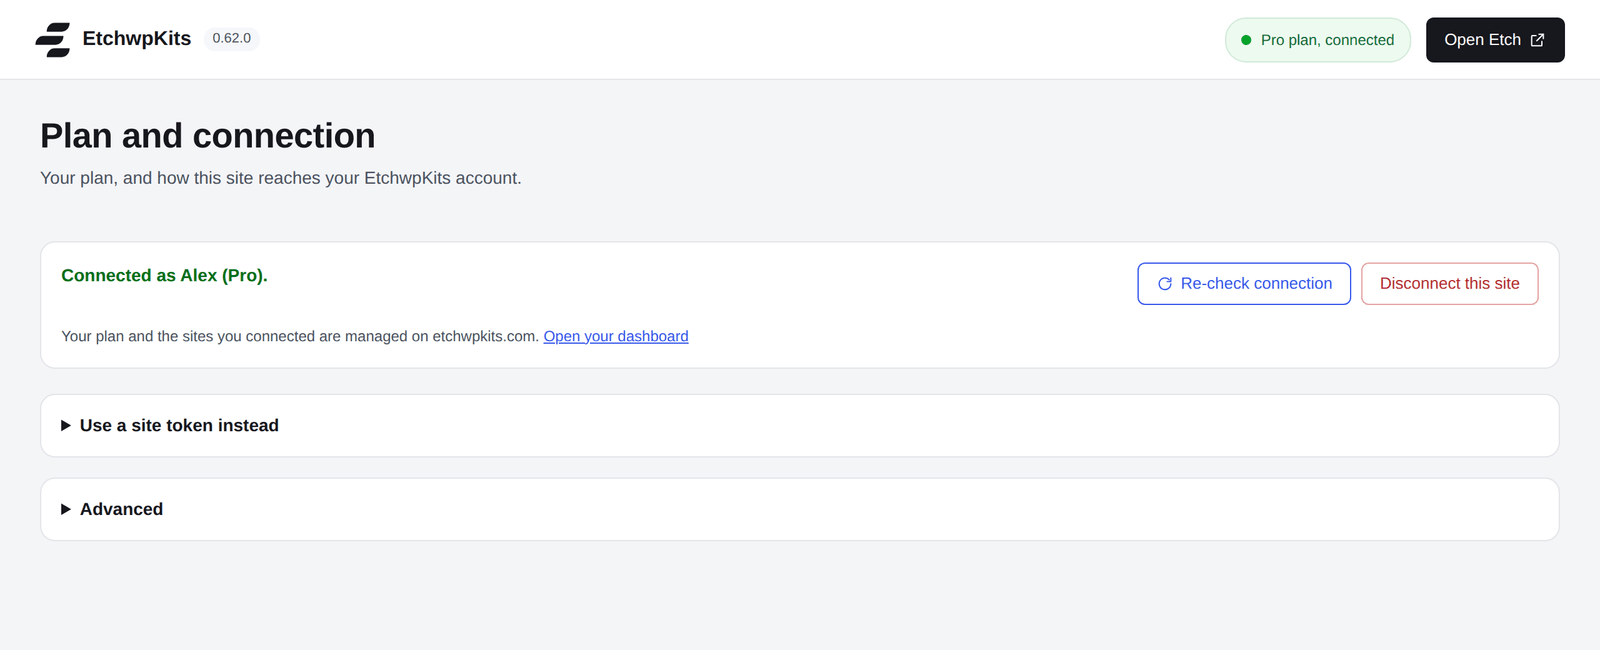Click the 0.62.0 version badge

point(232,38)
